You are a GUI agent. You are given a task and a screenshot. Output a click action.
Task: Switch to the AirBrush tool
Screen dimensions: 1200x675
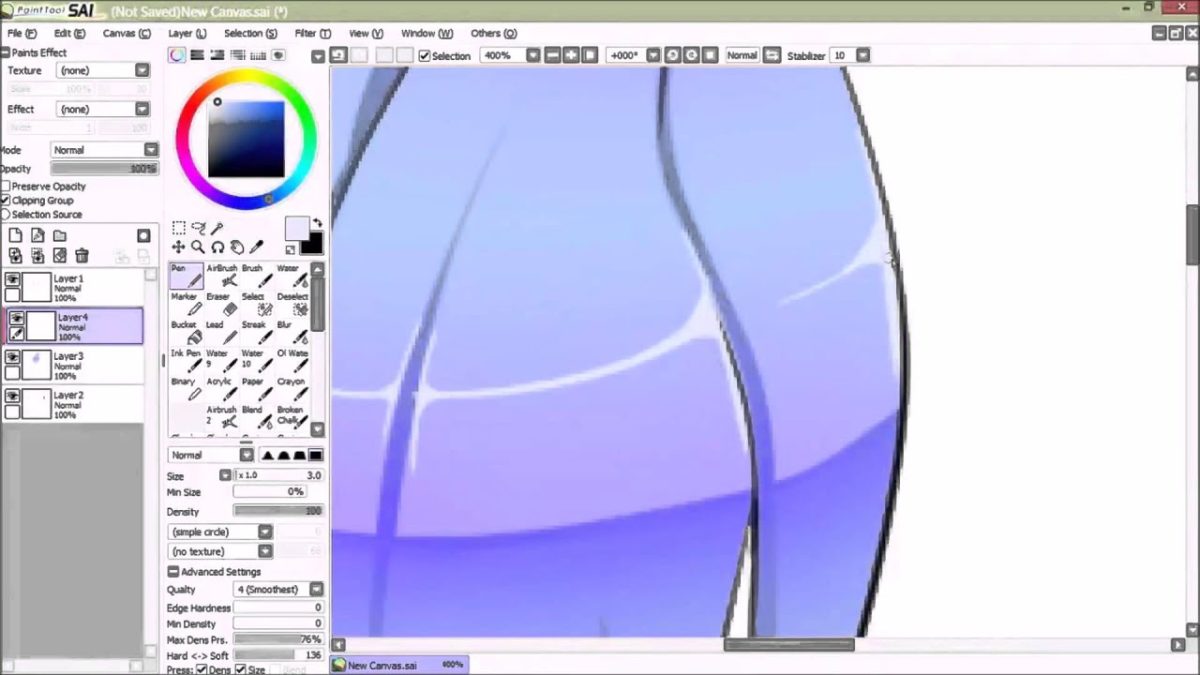point(222,278)
